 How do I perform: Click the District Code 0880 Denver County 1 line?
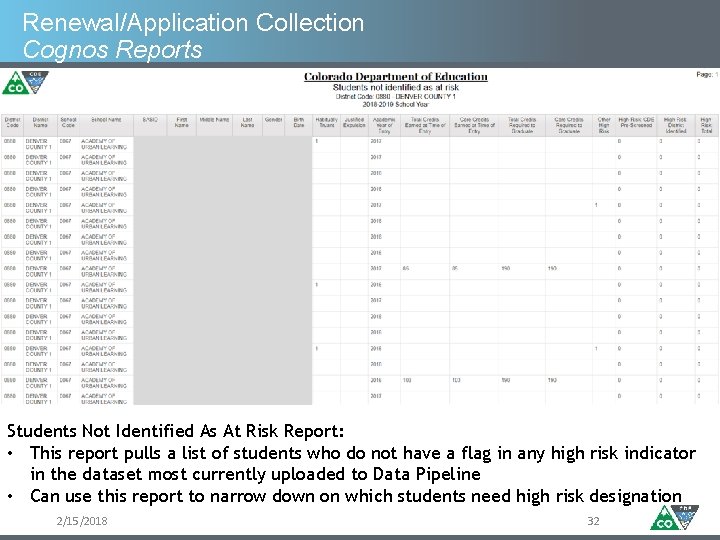pos(395,96)
